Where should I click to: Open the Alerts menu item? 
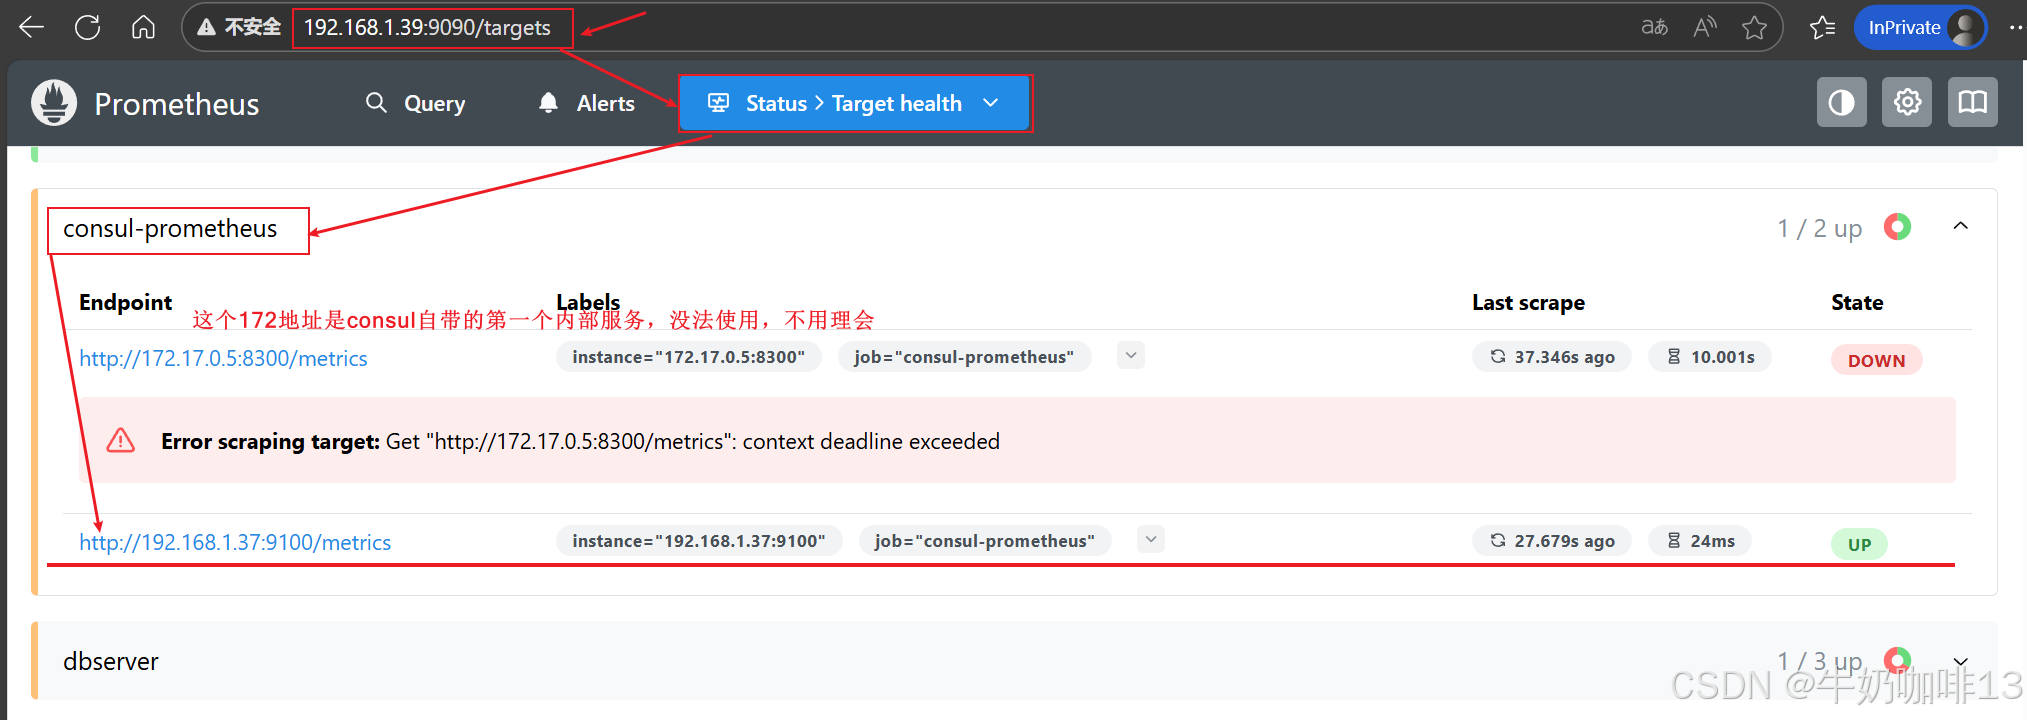(587, 103)
